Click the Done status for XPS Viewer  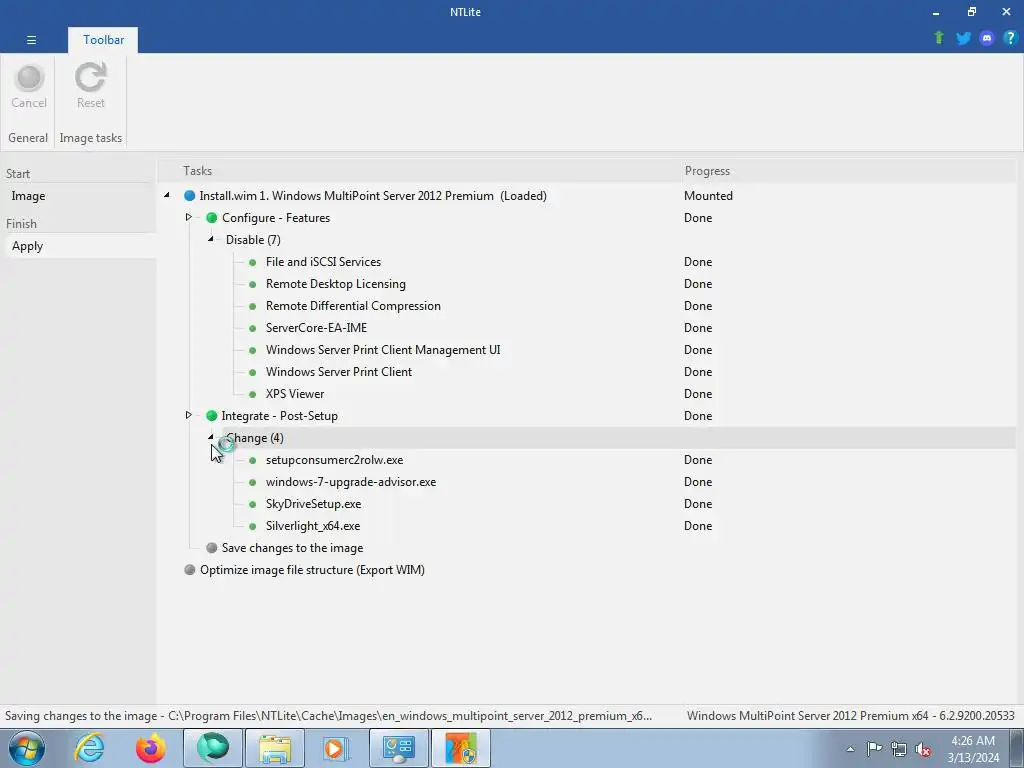697,394
